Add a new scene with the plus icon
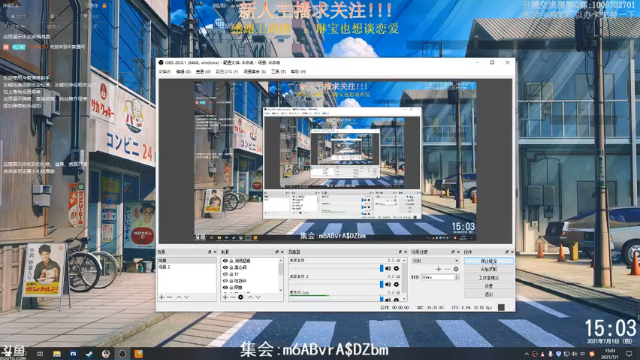Image resolution: width=640 pixels, height=360 pixels. pos(162,297)
